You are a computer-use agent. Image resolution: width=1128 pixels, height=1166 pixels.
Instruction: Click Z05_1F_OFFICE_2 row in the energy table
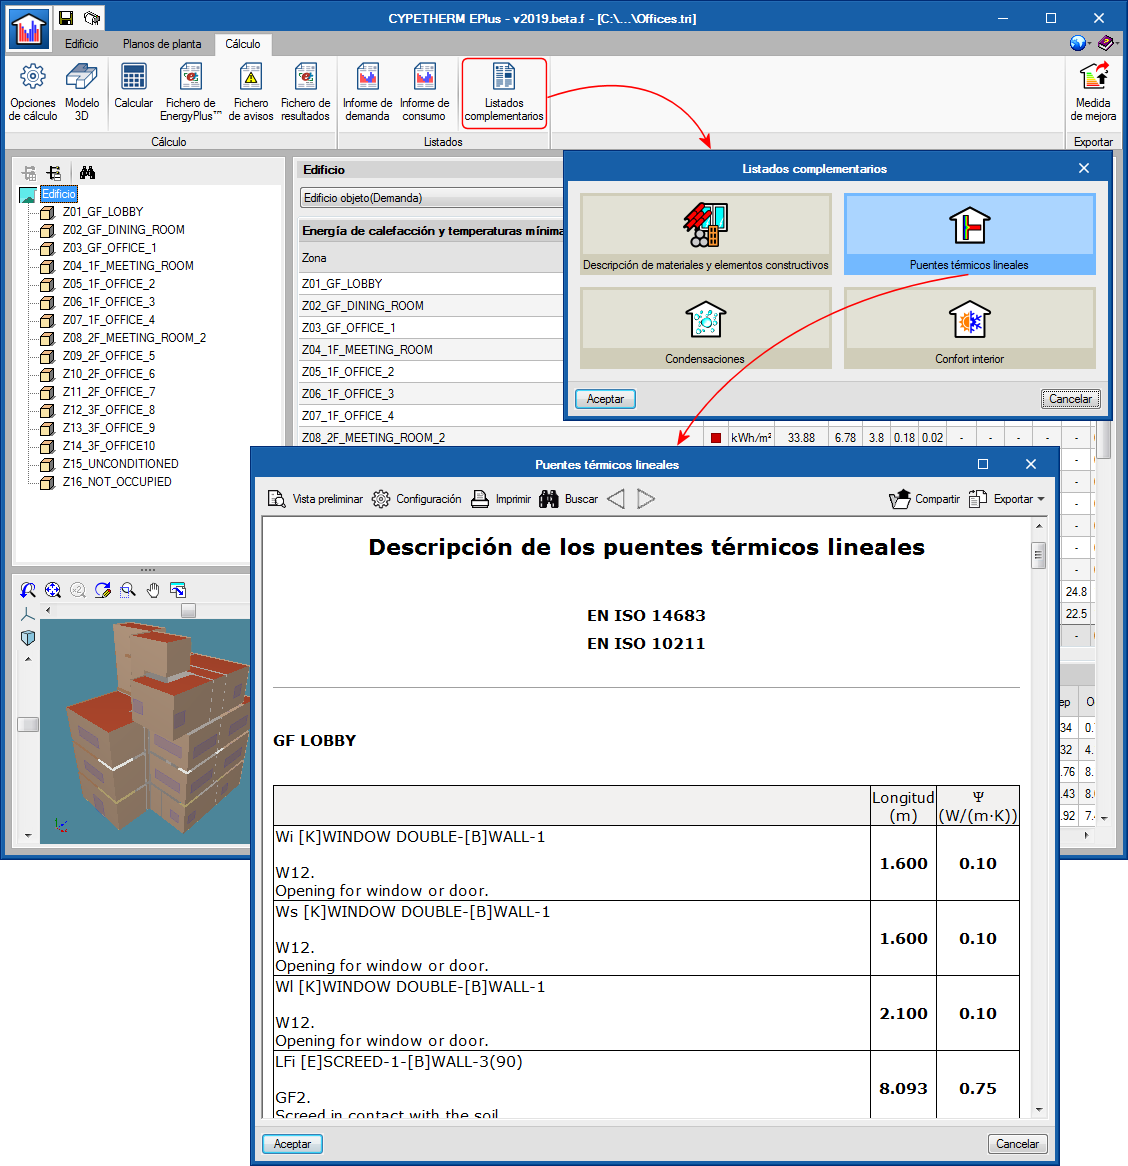click(x=431, y=372)
